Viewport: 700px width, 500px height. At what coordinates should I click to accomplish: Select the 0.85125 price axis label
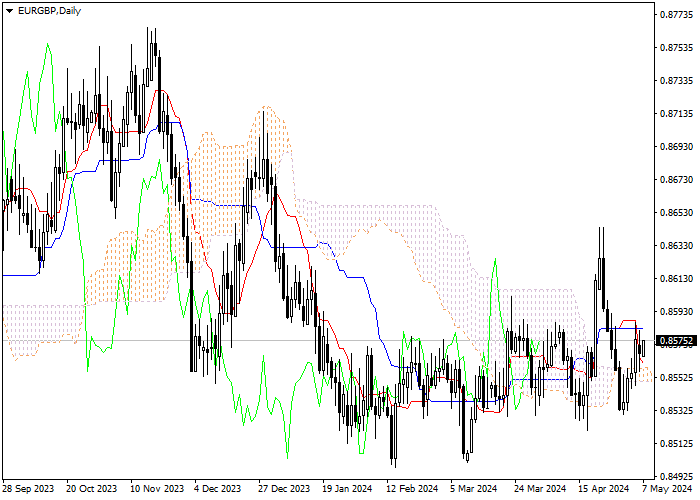click(x=677, y=443)
